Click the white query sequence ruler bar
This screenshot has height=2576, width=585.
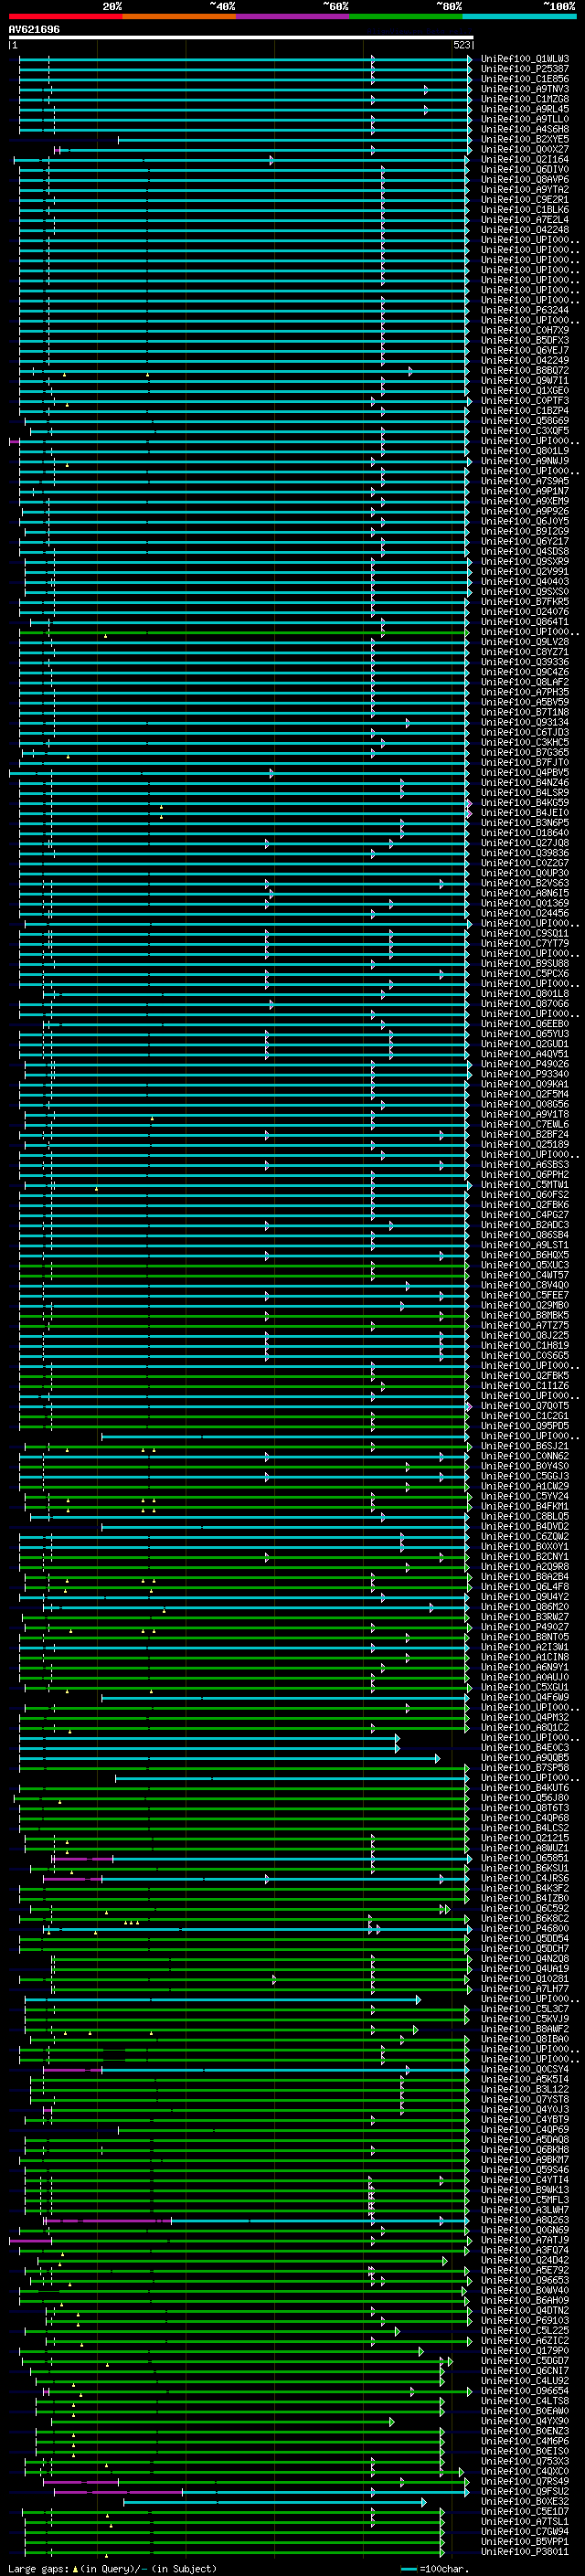coord(241,38)
